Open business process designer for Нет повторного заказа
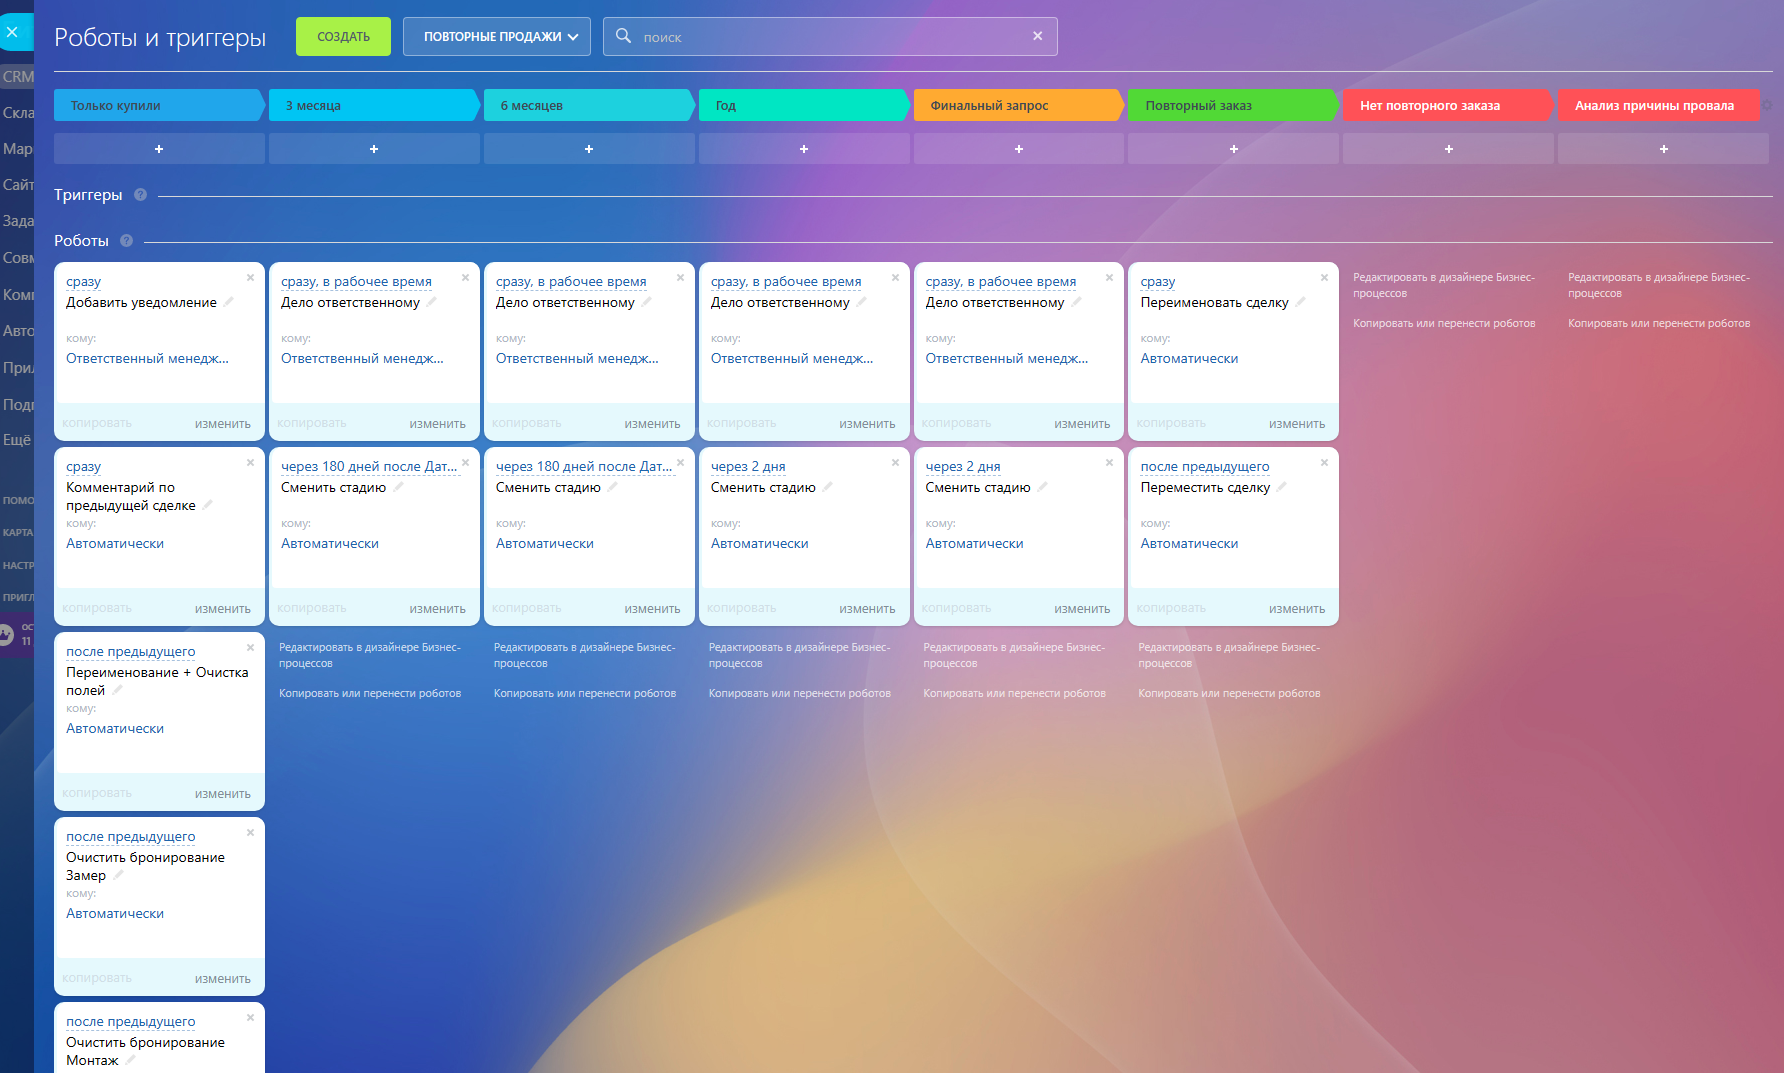Image resolution: width=1784 pixels, height=1073 pixels. click(x=1444, y=285)
